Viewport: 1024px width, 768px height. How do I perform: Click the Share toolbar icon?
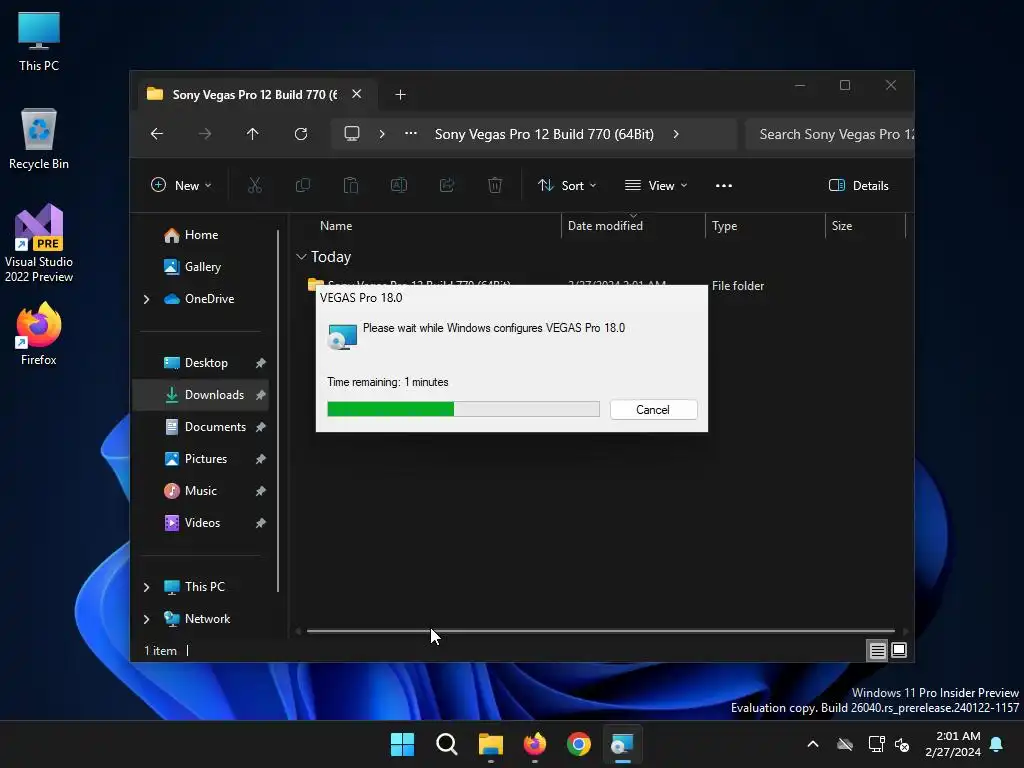pos(447,185)
